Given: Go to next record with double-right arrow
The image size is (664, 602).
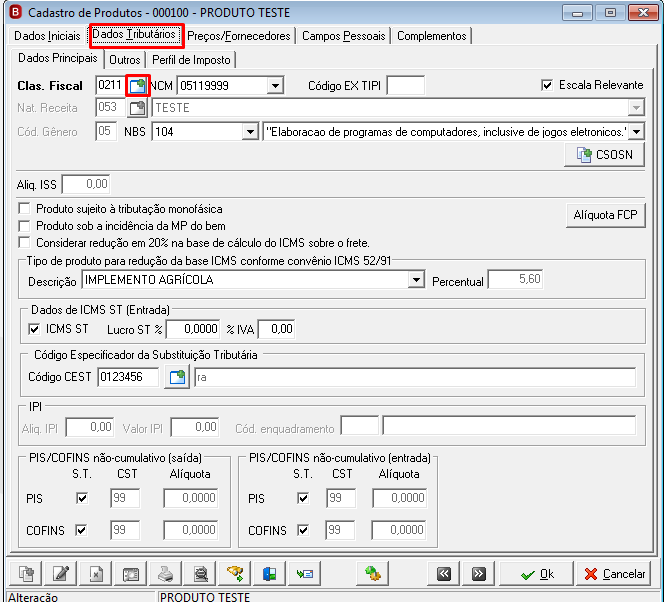Looking at the screenshot, I should click(x=479, y=574).
